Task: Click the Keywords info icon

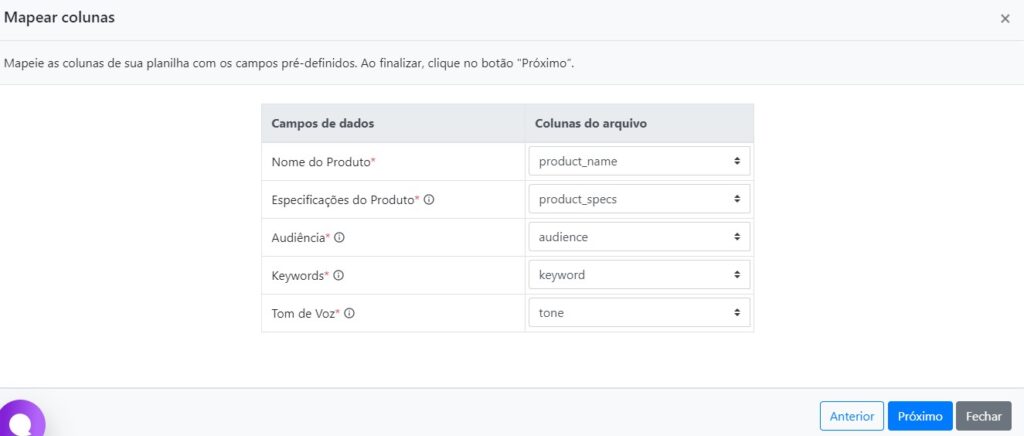Action: [338, 275]
